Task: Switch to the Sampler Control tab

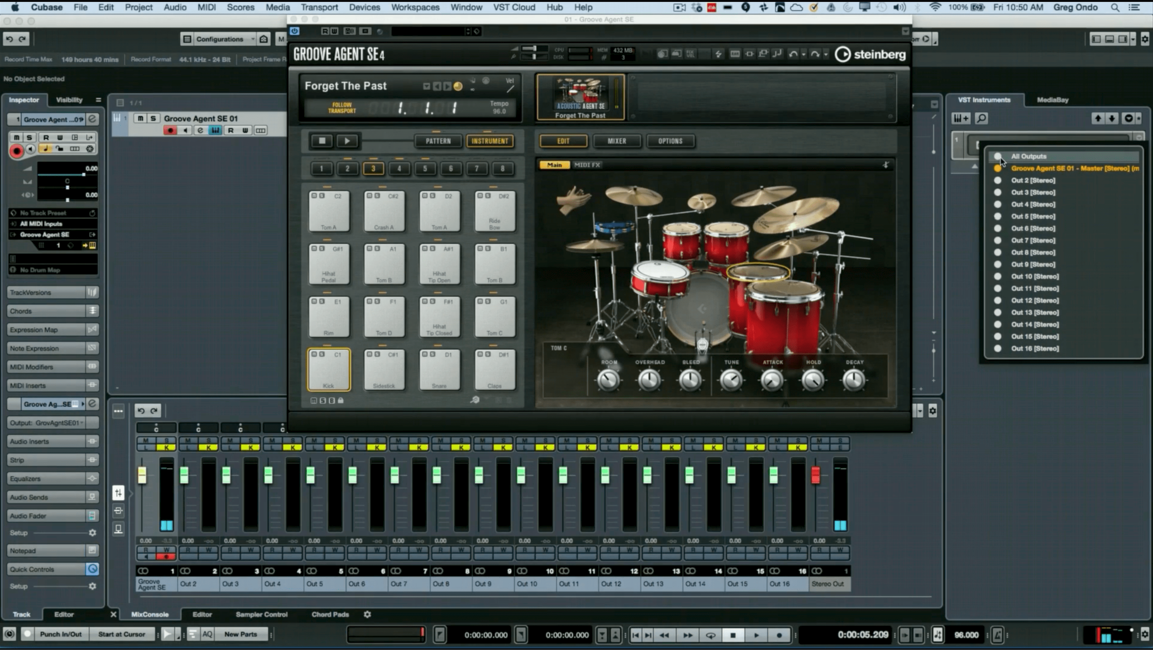Action: pyautogui.click(x=261, y=614)
